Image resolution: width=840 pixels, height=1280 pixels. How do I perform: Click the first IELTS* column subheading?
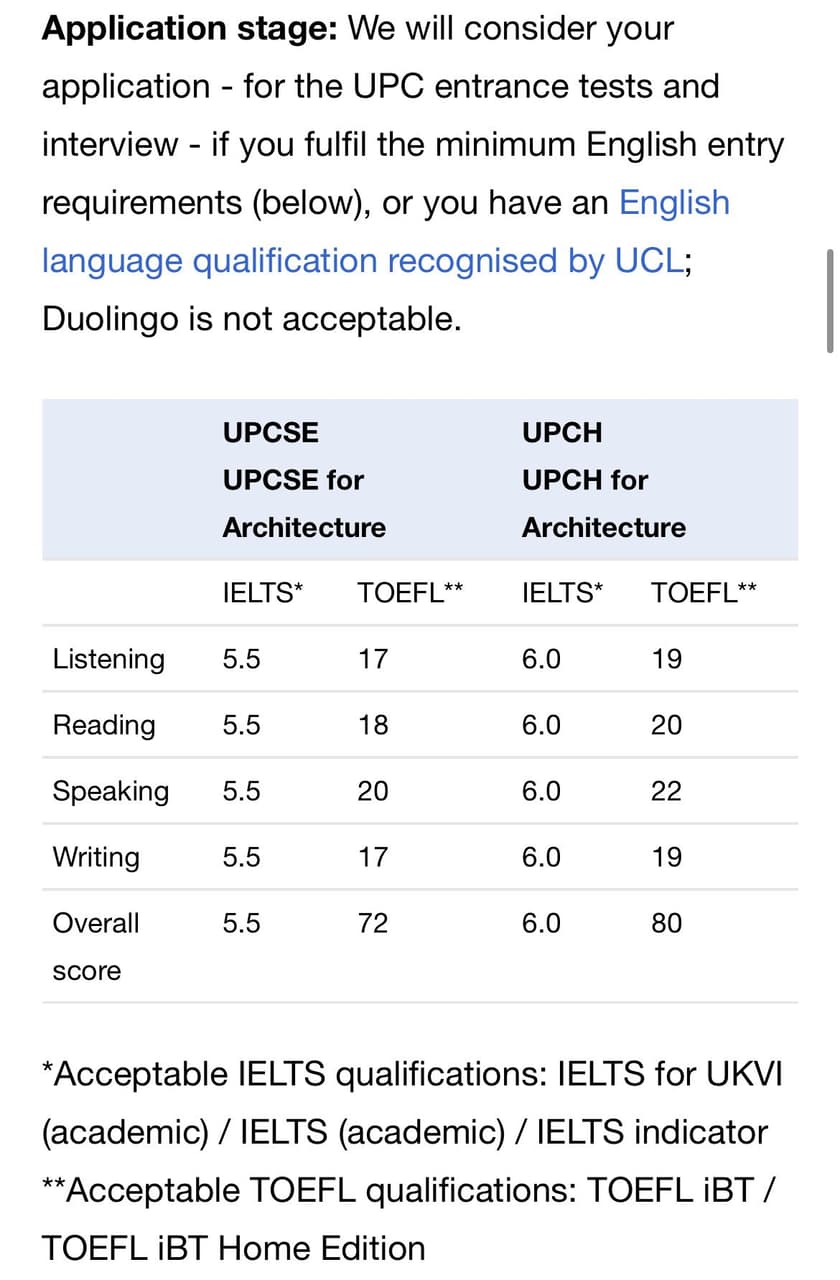263,593
